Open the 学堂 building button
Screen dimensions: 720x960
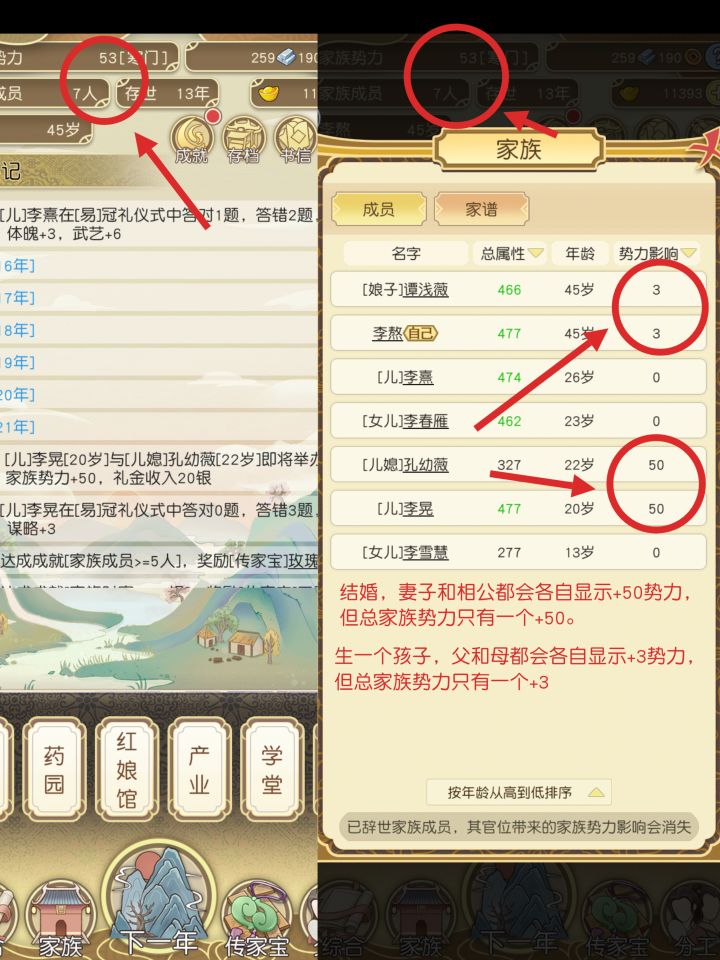point(271,770)
